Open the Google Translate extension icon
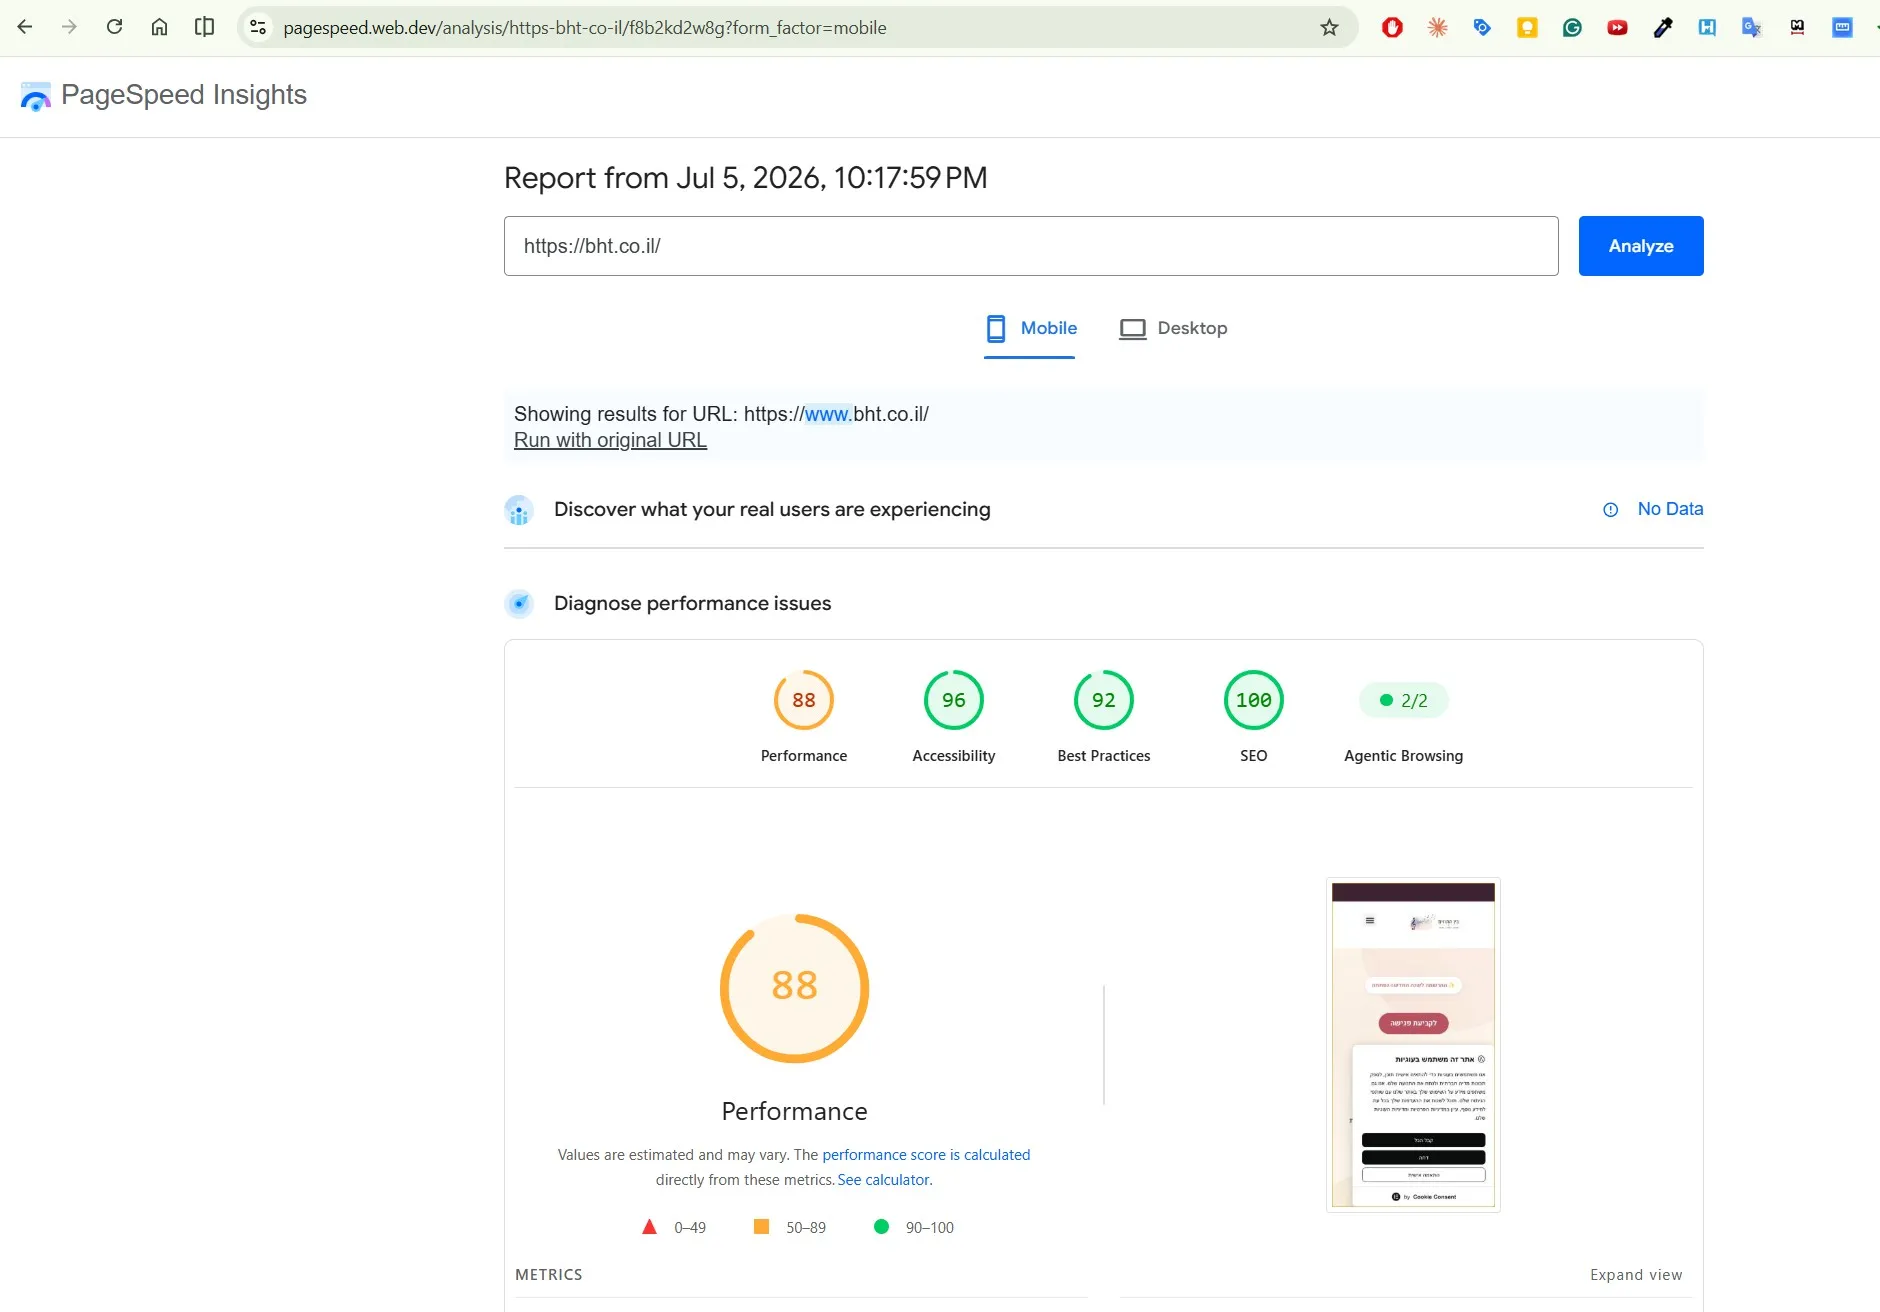1880x1312 pixels. [x=1752, y=28]
